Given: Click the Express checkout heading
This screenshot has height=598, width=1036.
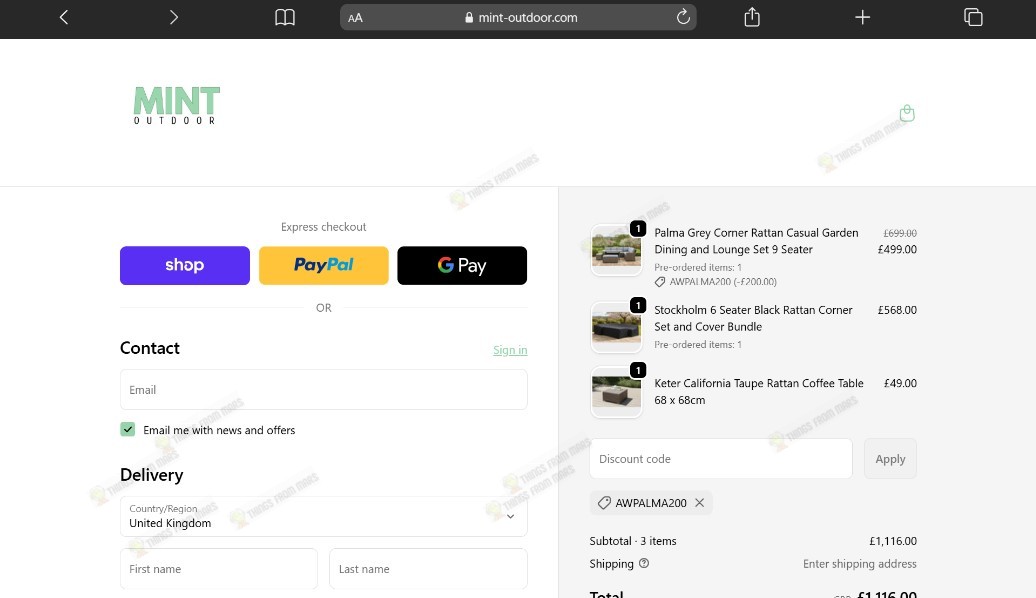Looking at the screenshot, I should click(x=324, y=227).
